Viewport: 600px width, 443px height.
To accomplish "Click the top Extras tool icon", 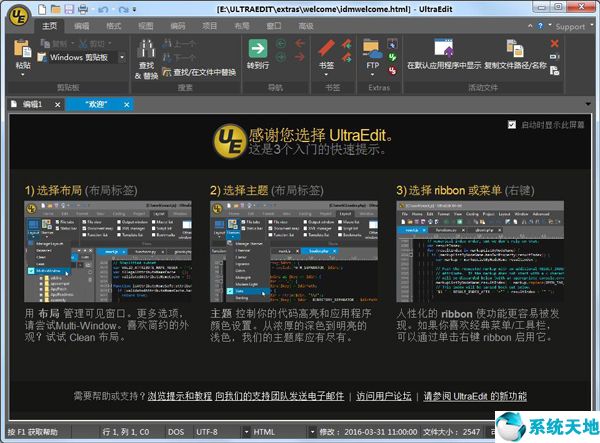I will click(392, 44).
